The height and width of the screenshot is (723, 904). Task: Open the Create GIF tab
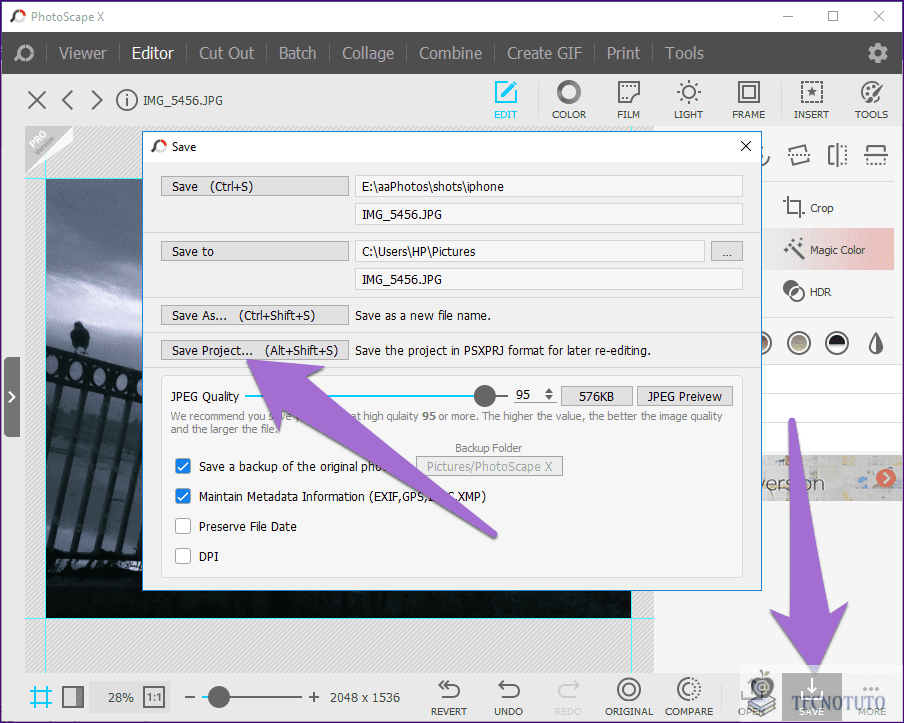[x=544, y=53]
